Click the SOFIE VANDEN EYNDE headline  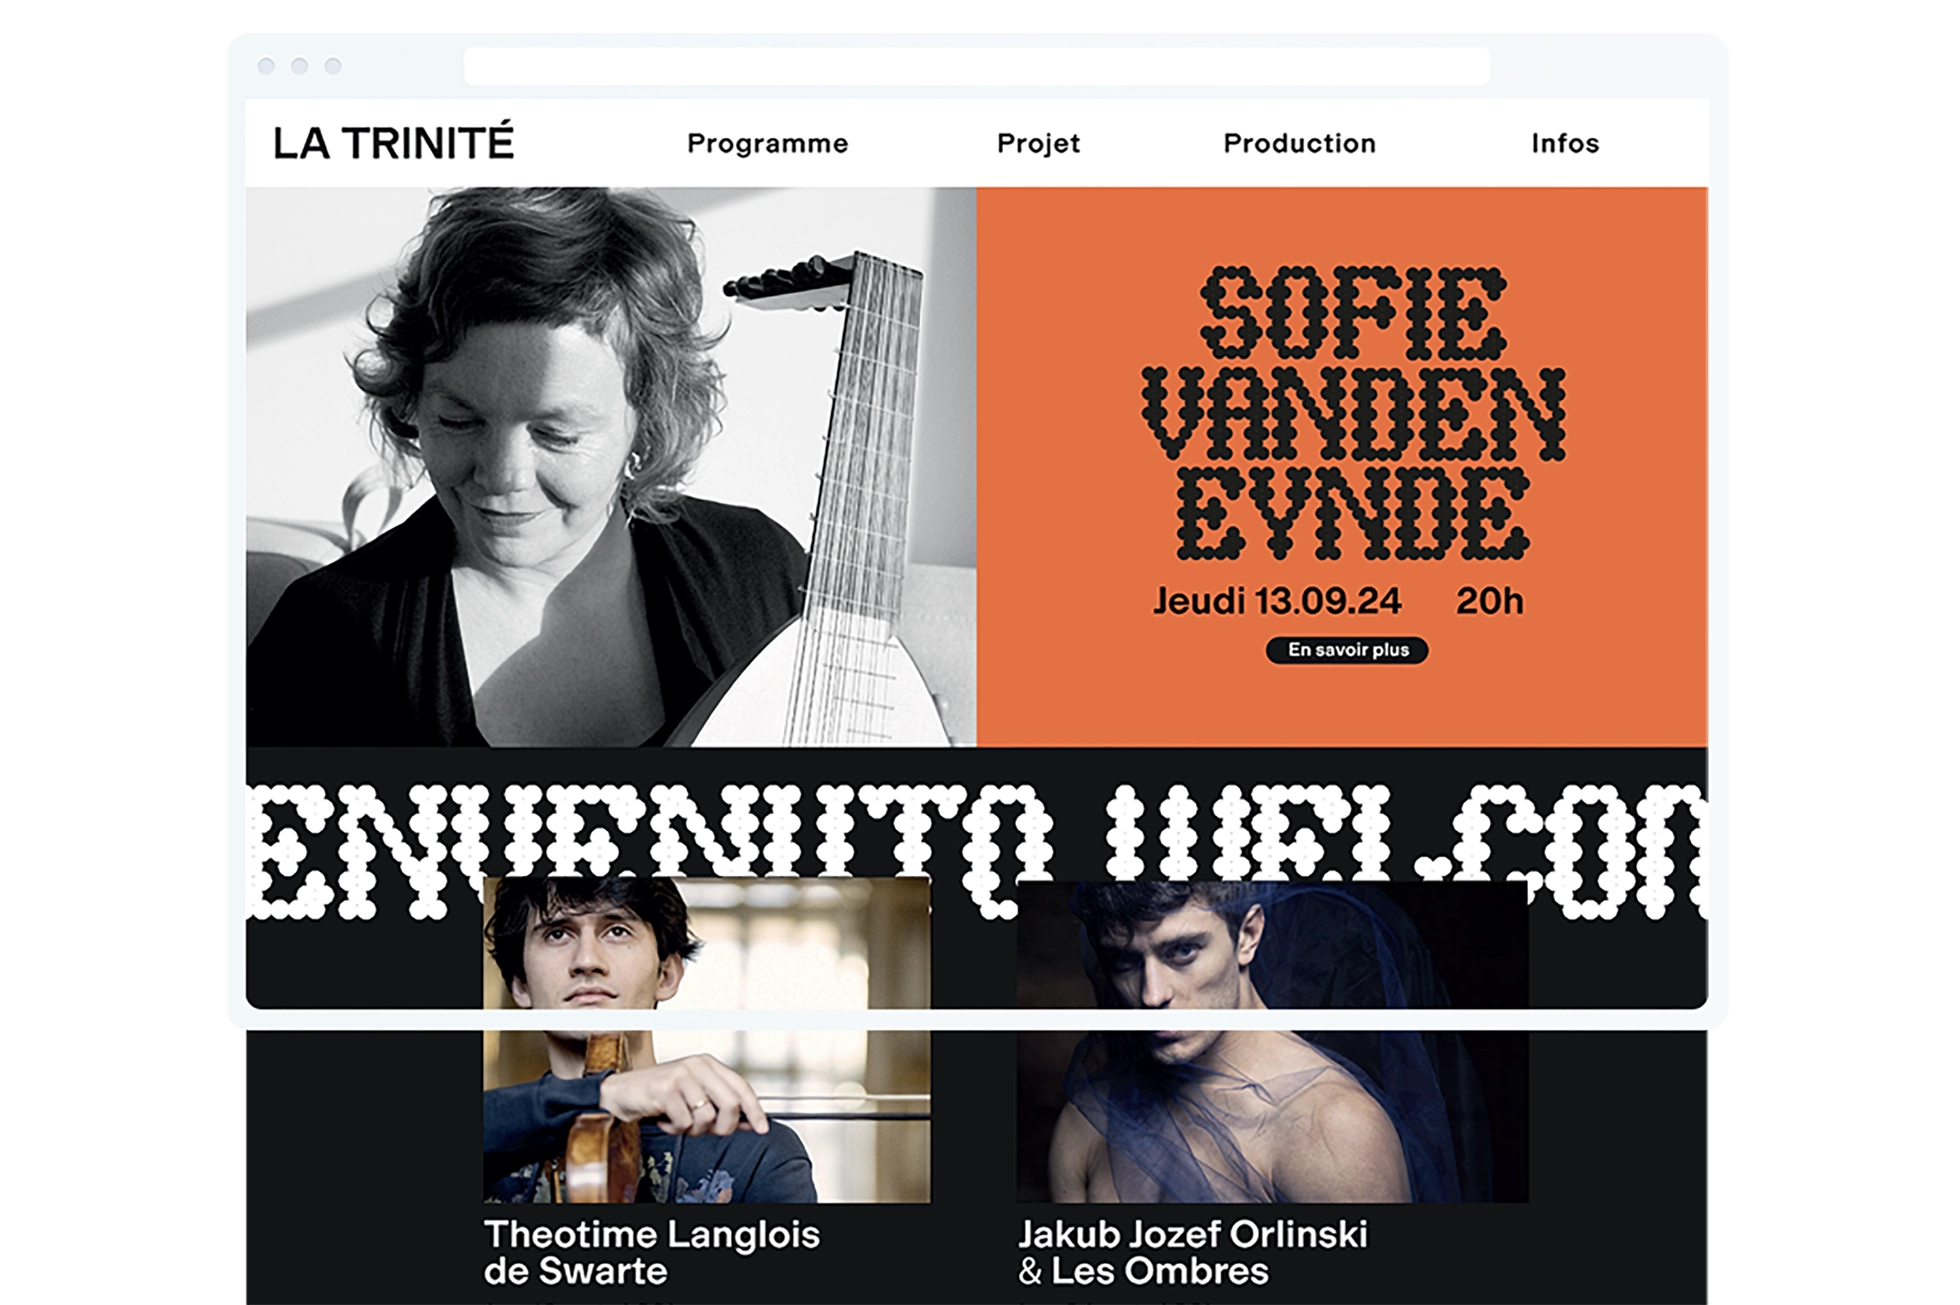[x=1353, y=411]
